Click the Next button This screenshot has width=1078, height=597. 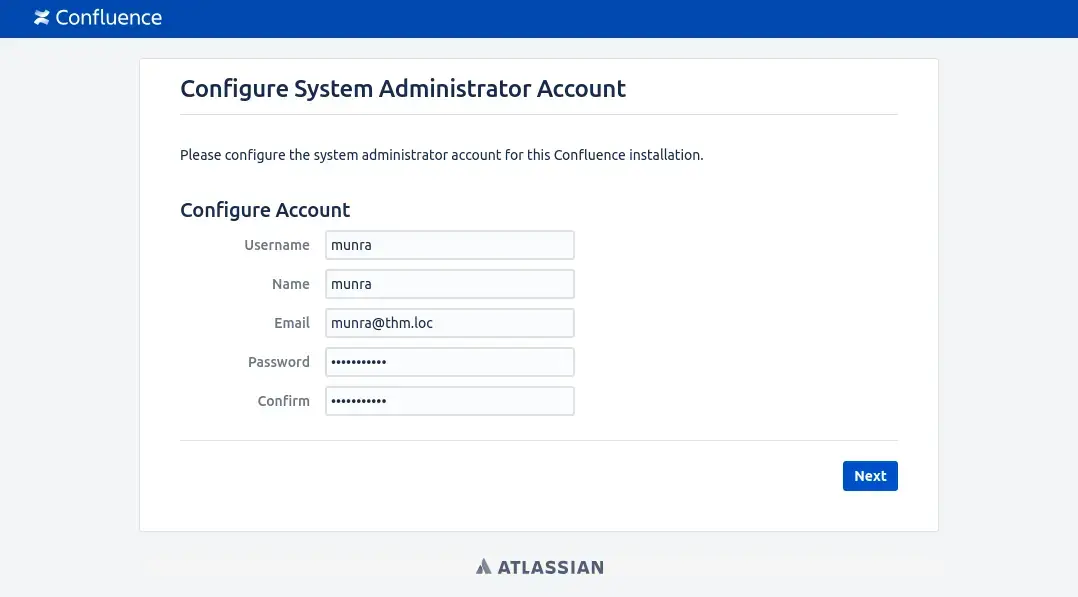(x=870, y=476)
